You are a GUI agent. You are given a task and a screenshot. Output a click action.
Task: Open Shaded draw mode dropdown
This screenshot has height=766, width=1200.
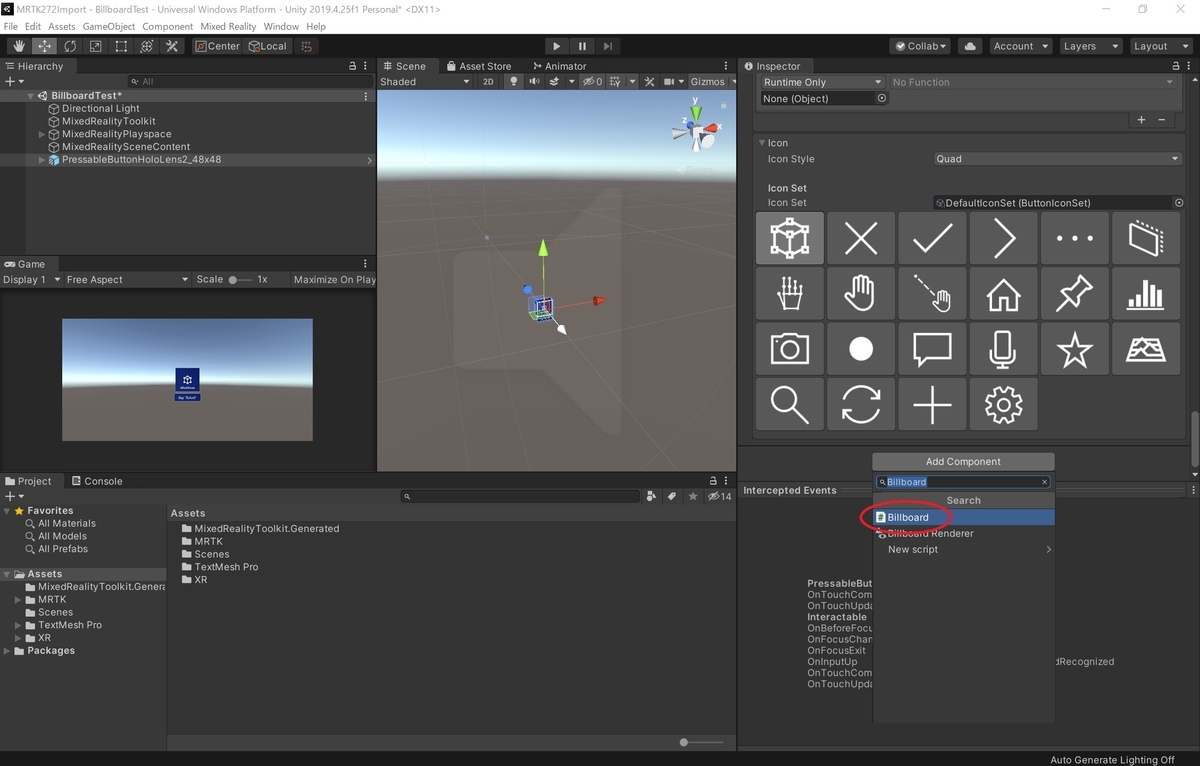[x=424, y=82]
